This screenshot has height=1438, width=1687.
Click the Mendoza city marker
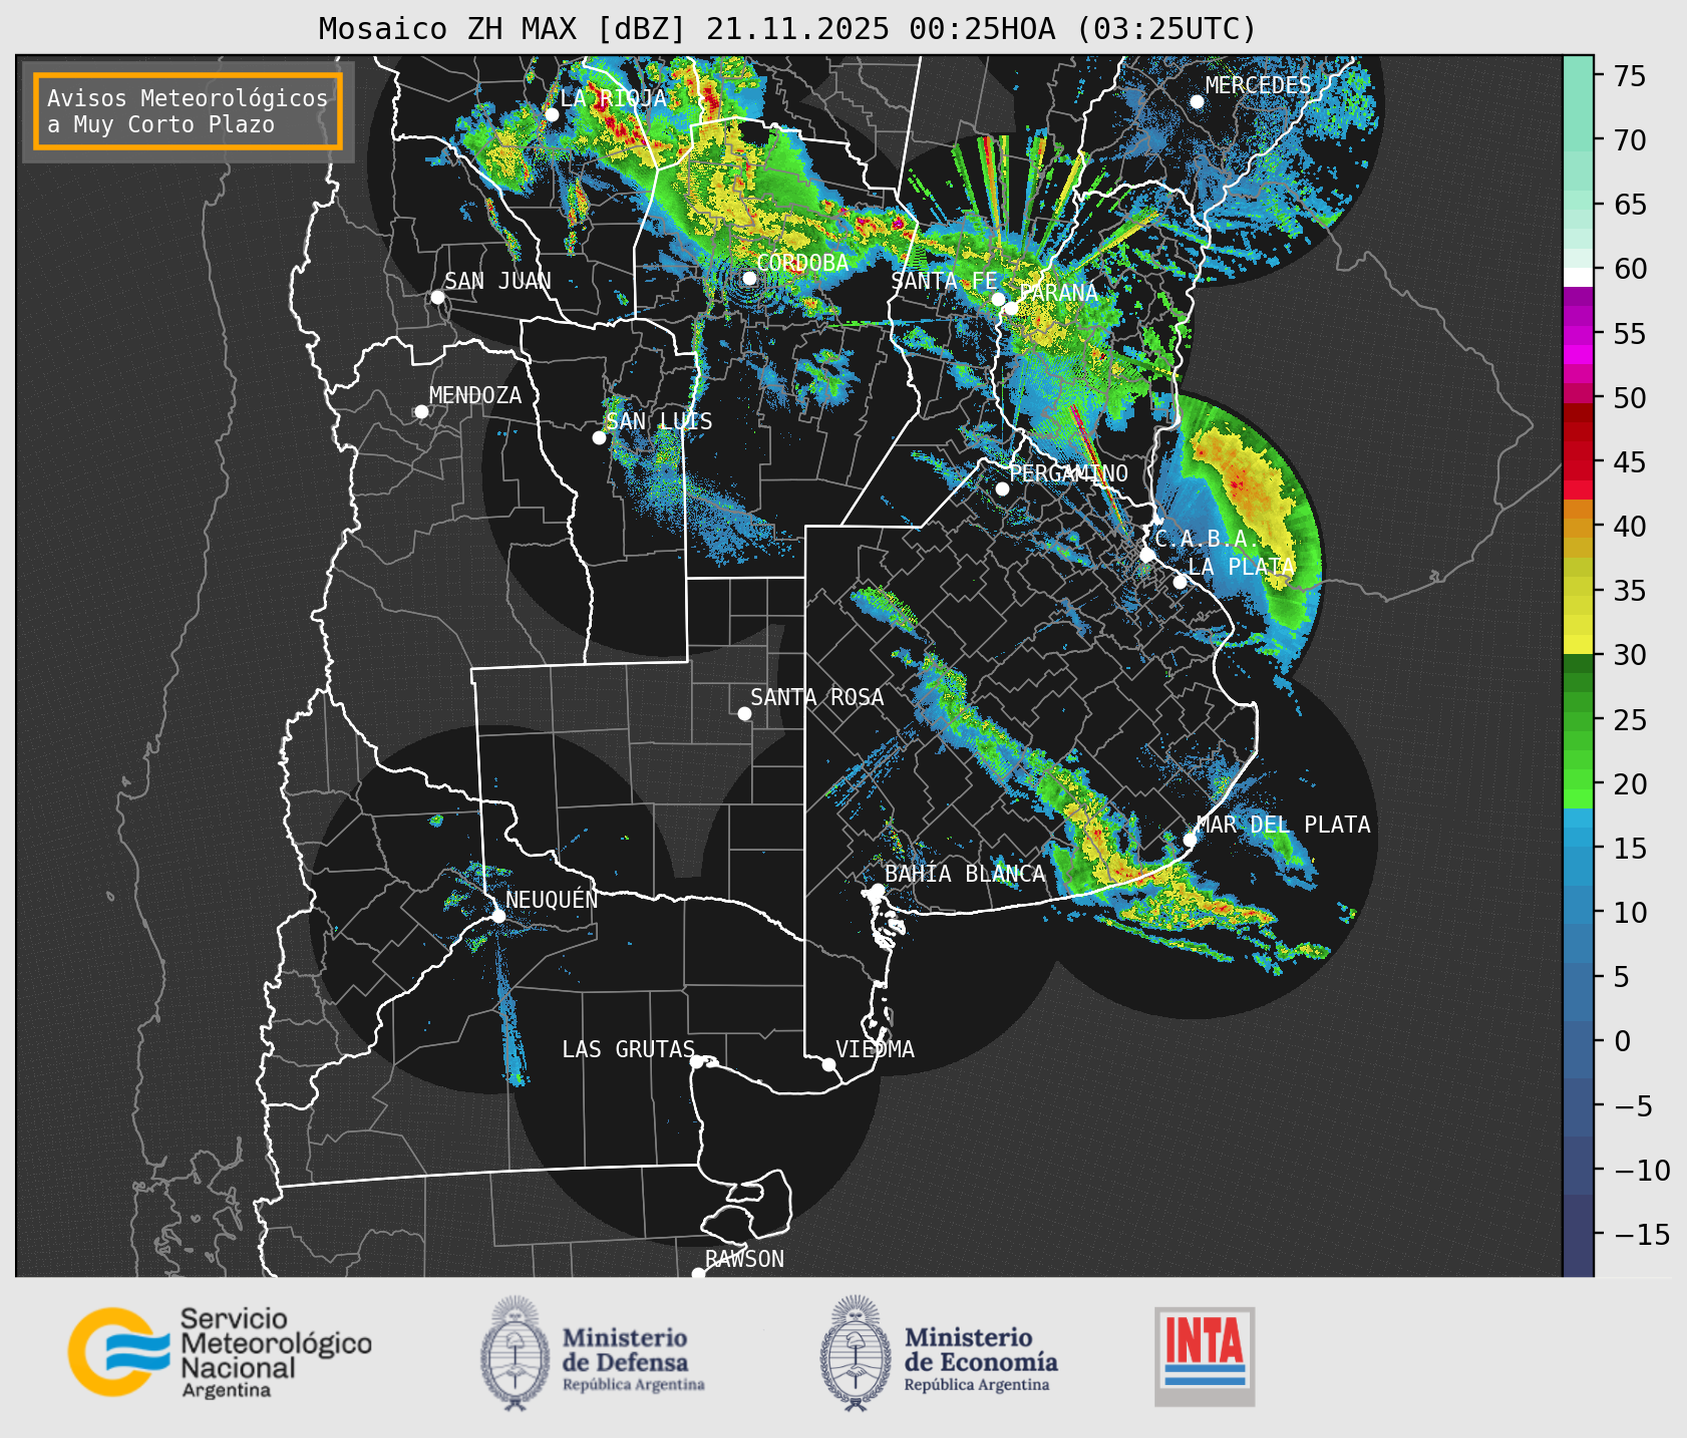(x=421, y=412)
